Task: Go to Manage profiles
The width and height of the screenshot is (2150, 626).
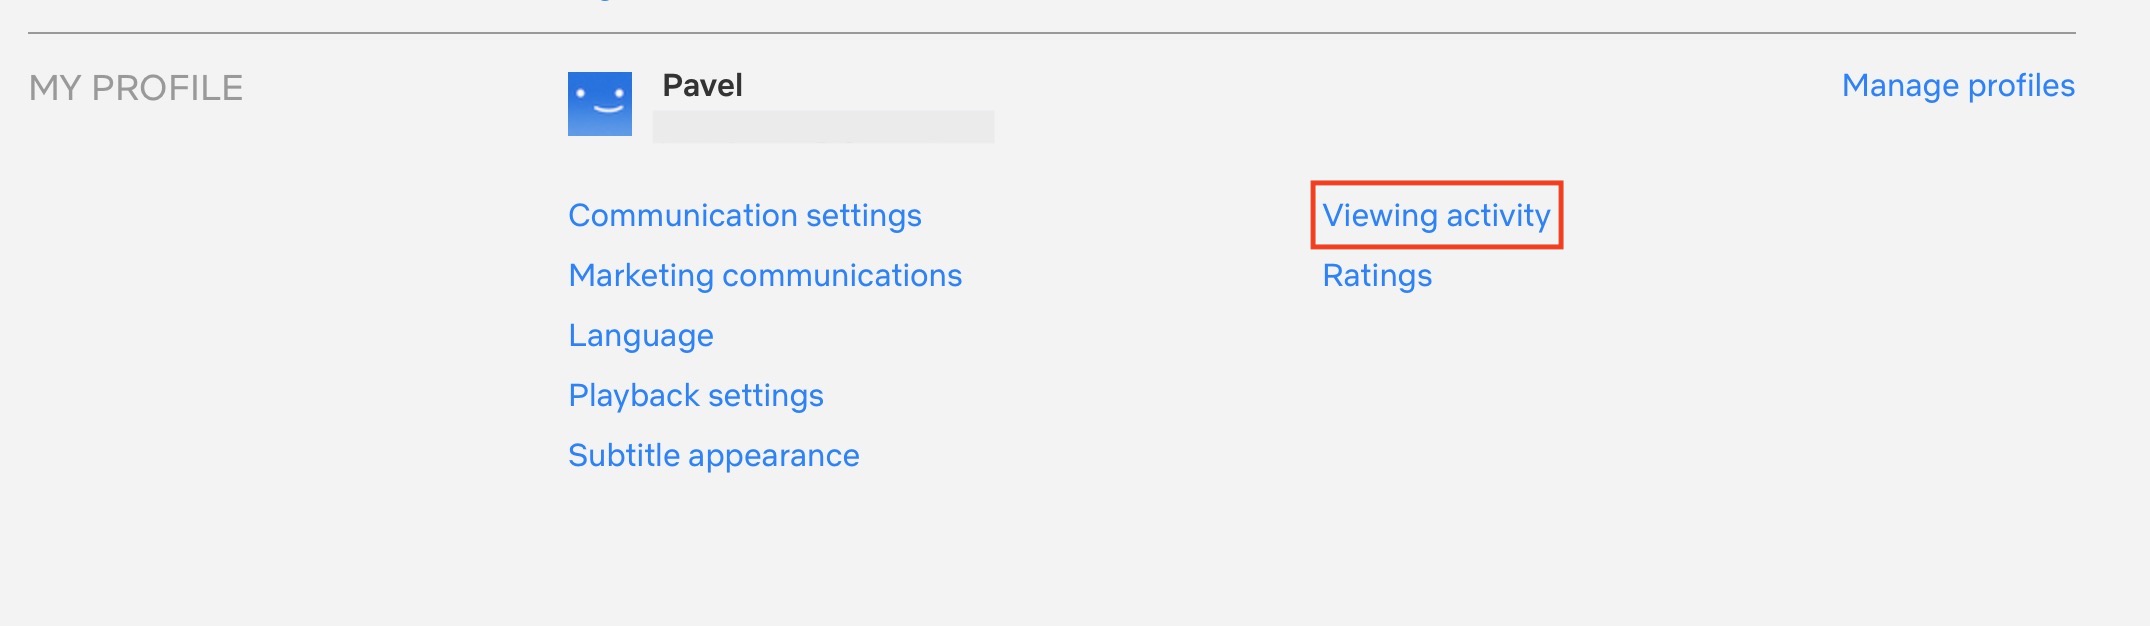Action: tap(1958, 86)
